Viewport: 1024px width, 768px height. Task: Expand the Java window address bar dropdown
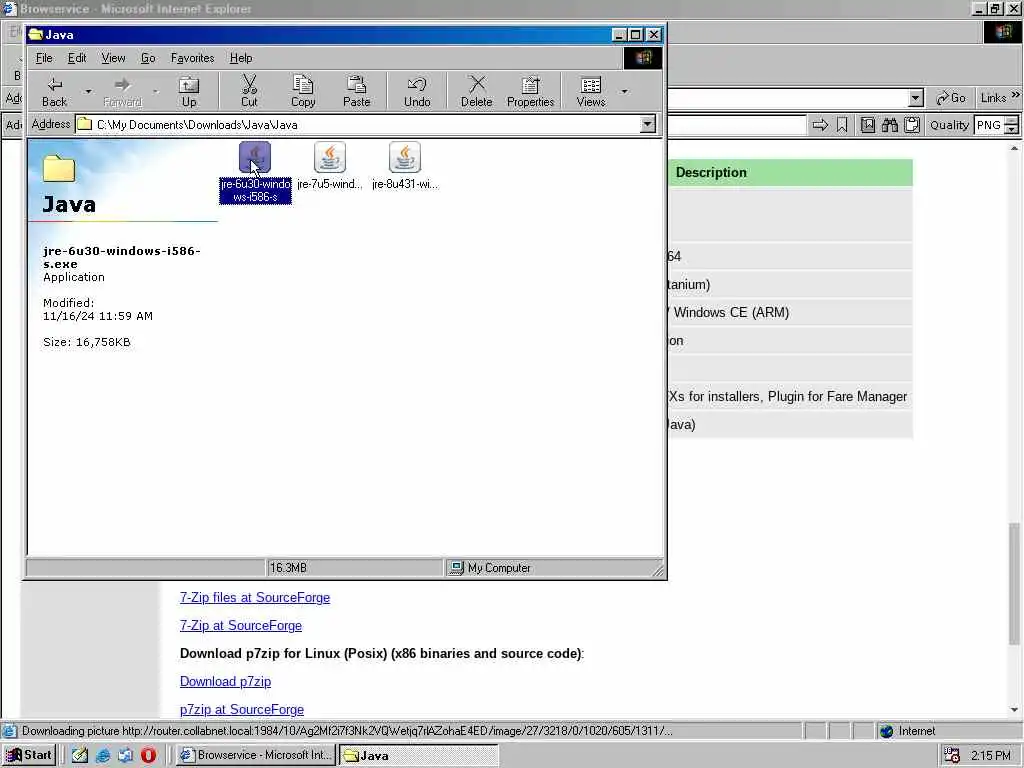pyautogui.click(x=647, y=124)
